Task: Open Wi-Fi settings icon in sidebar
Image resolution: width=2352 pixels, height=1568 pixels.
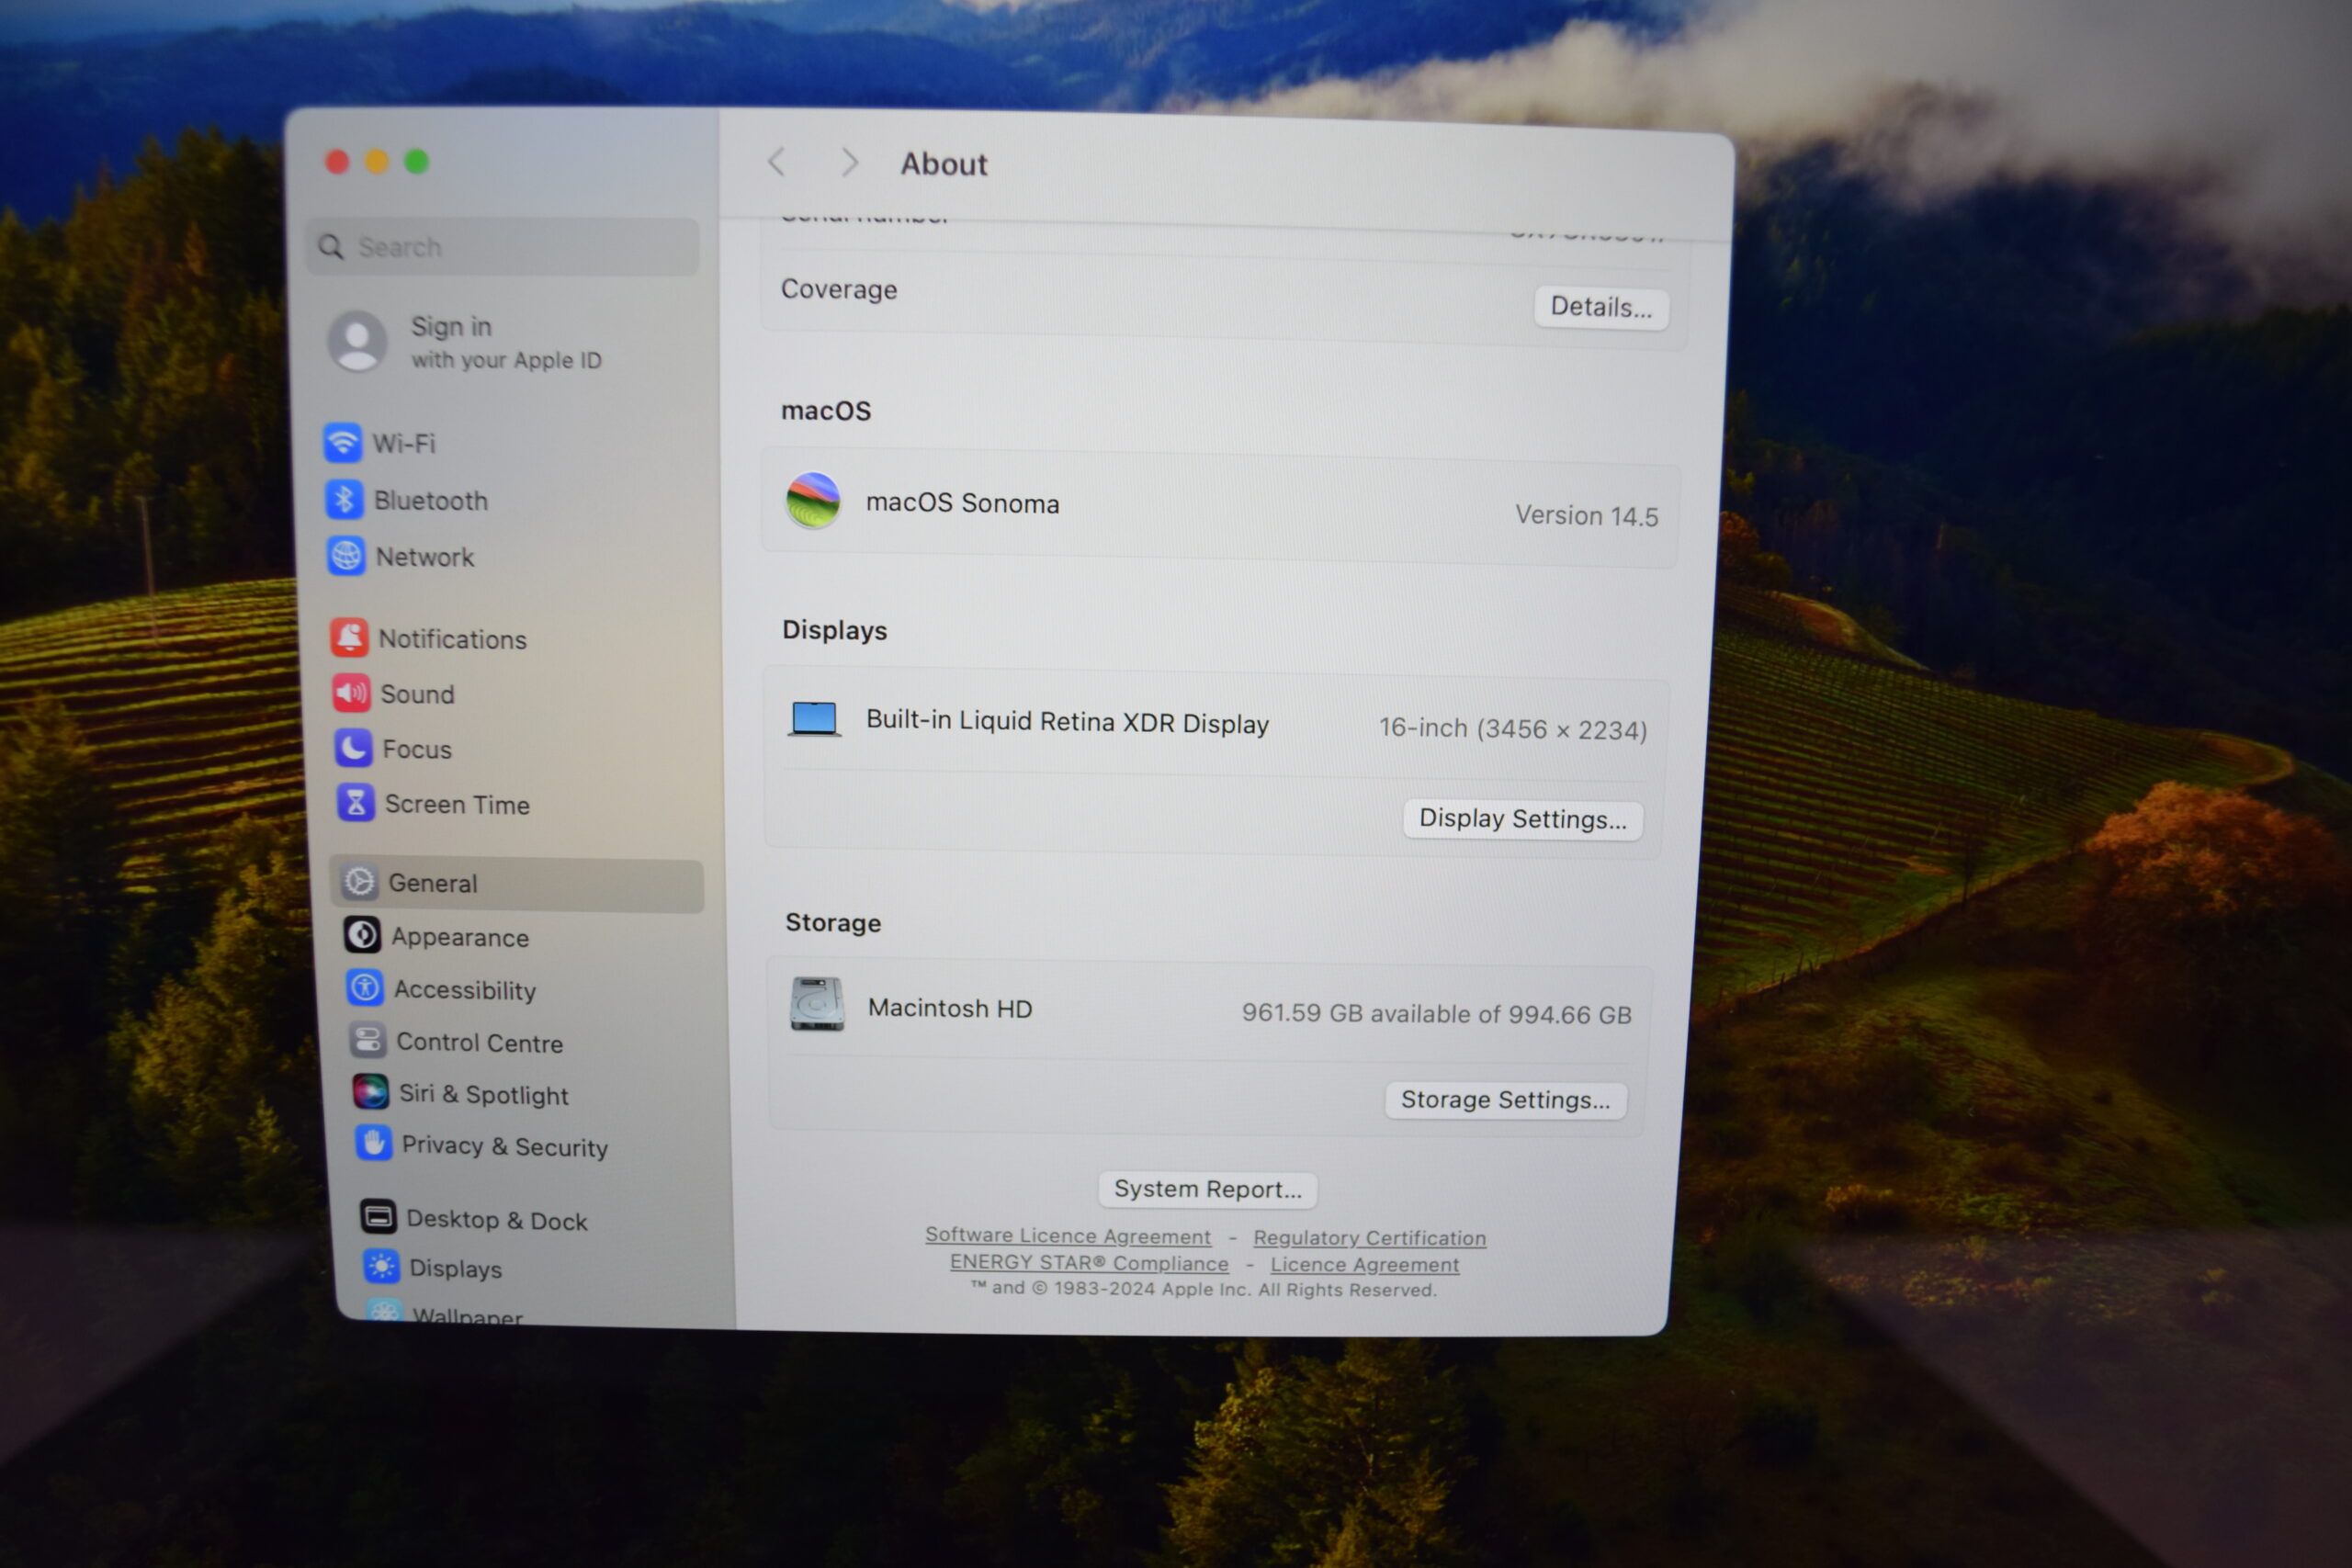Action: [342, 442]
